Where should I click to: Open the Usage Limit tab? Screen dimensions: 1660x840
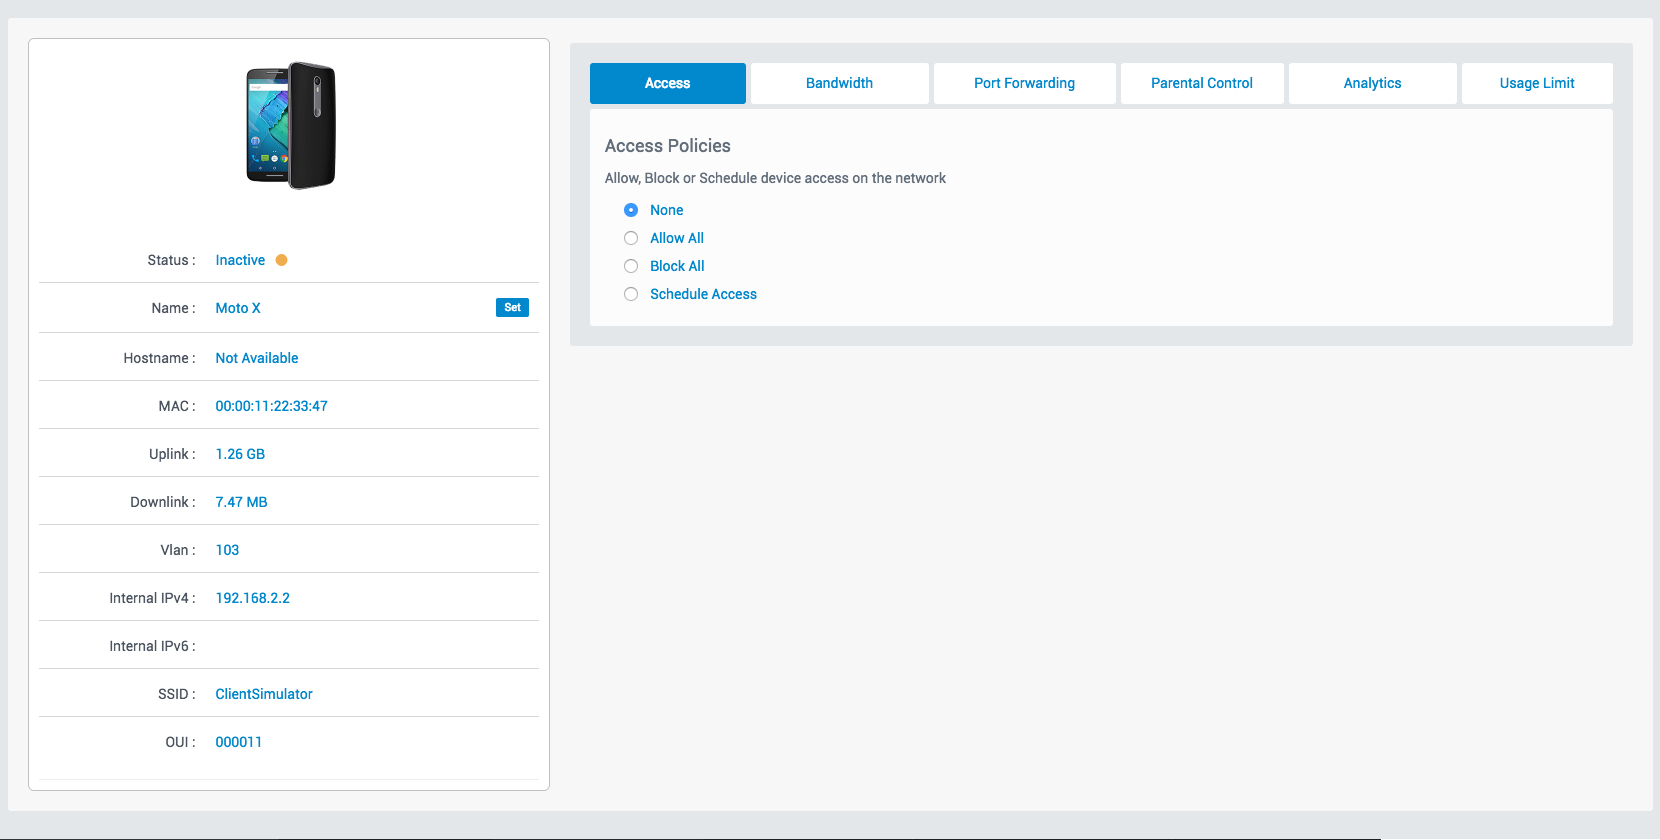pos(1537,83)
